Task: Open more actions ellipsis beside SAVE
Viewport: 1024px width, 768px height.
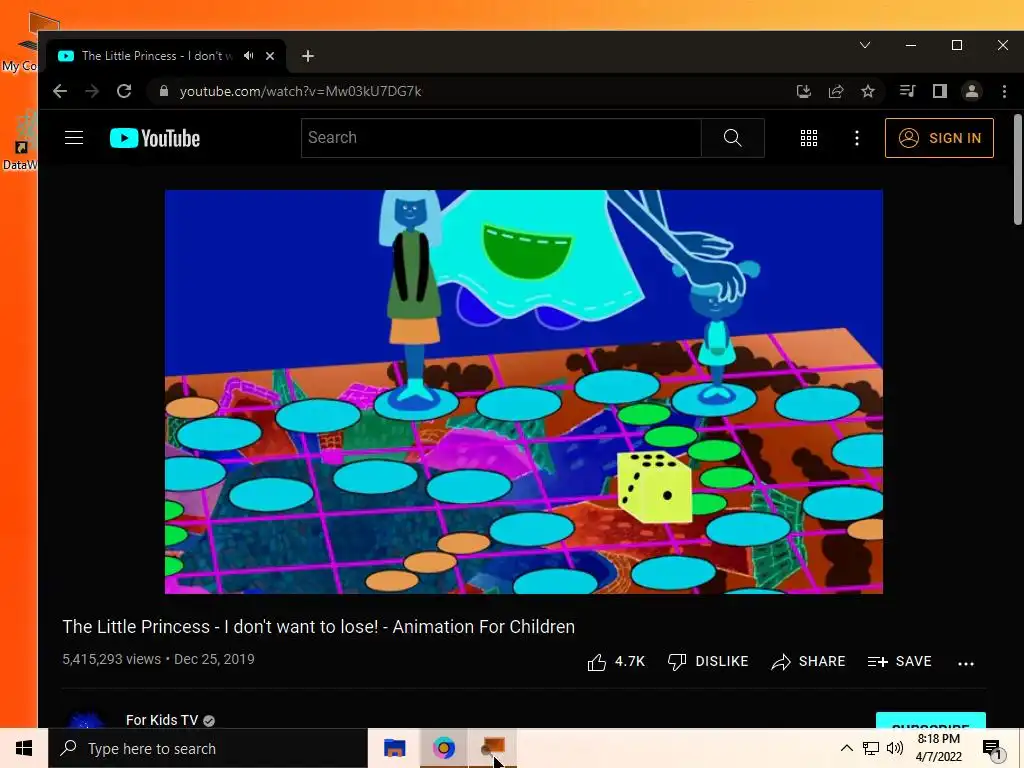Action: 966,664
